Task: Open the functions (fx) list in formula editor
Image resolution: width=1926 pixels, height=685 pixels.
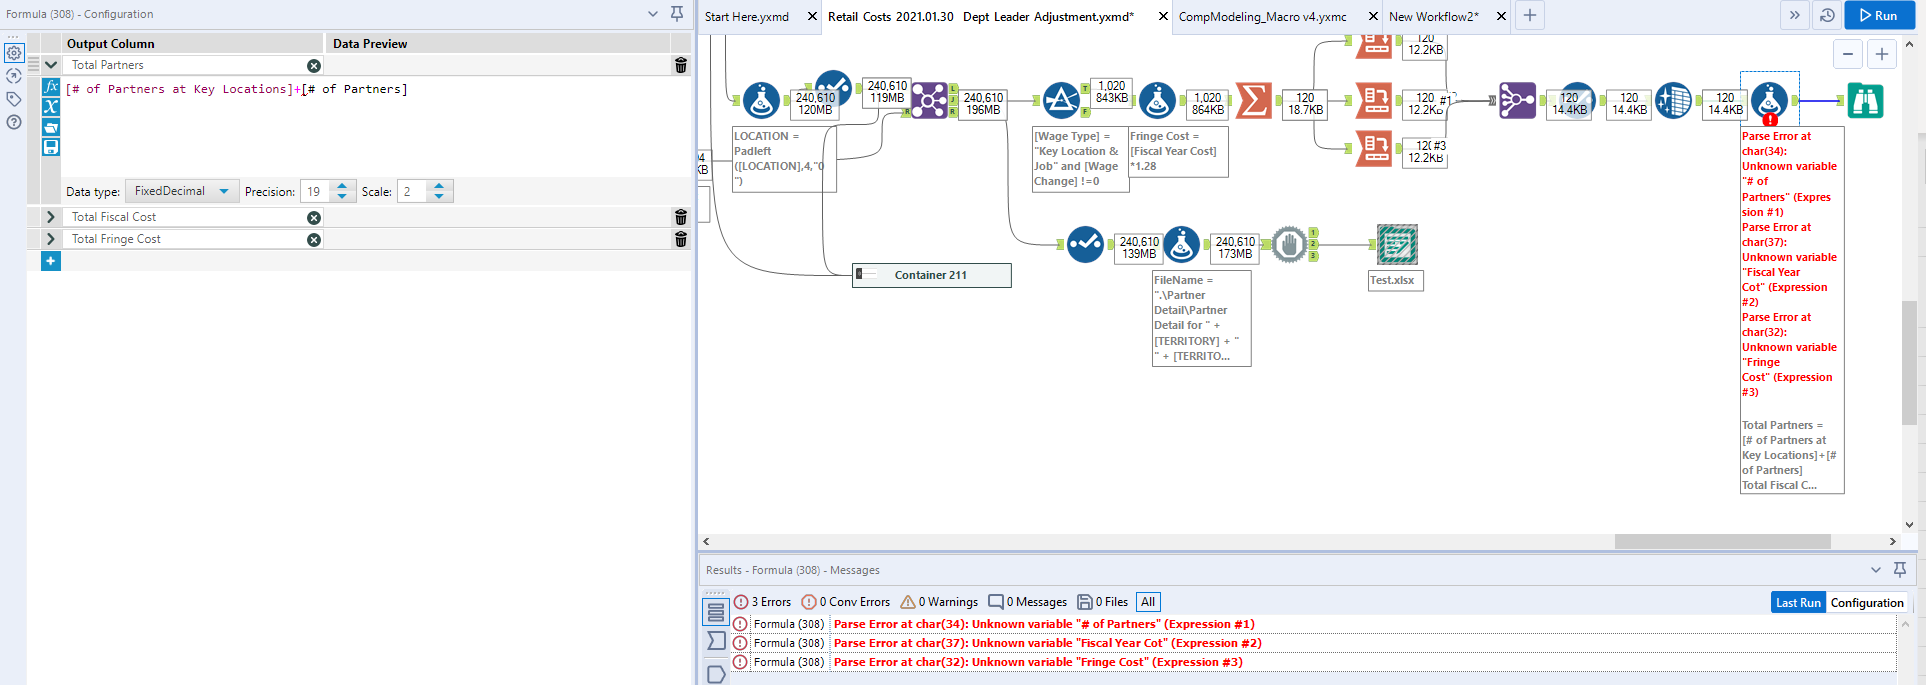Action: 51,87
